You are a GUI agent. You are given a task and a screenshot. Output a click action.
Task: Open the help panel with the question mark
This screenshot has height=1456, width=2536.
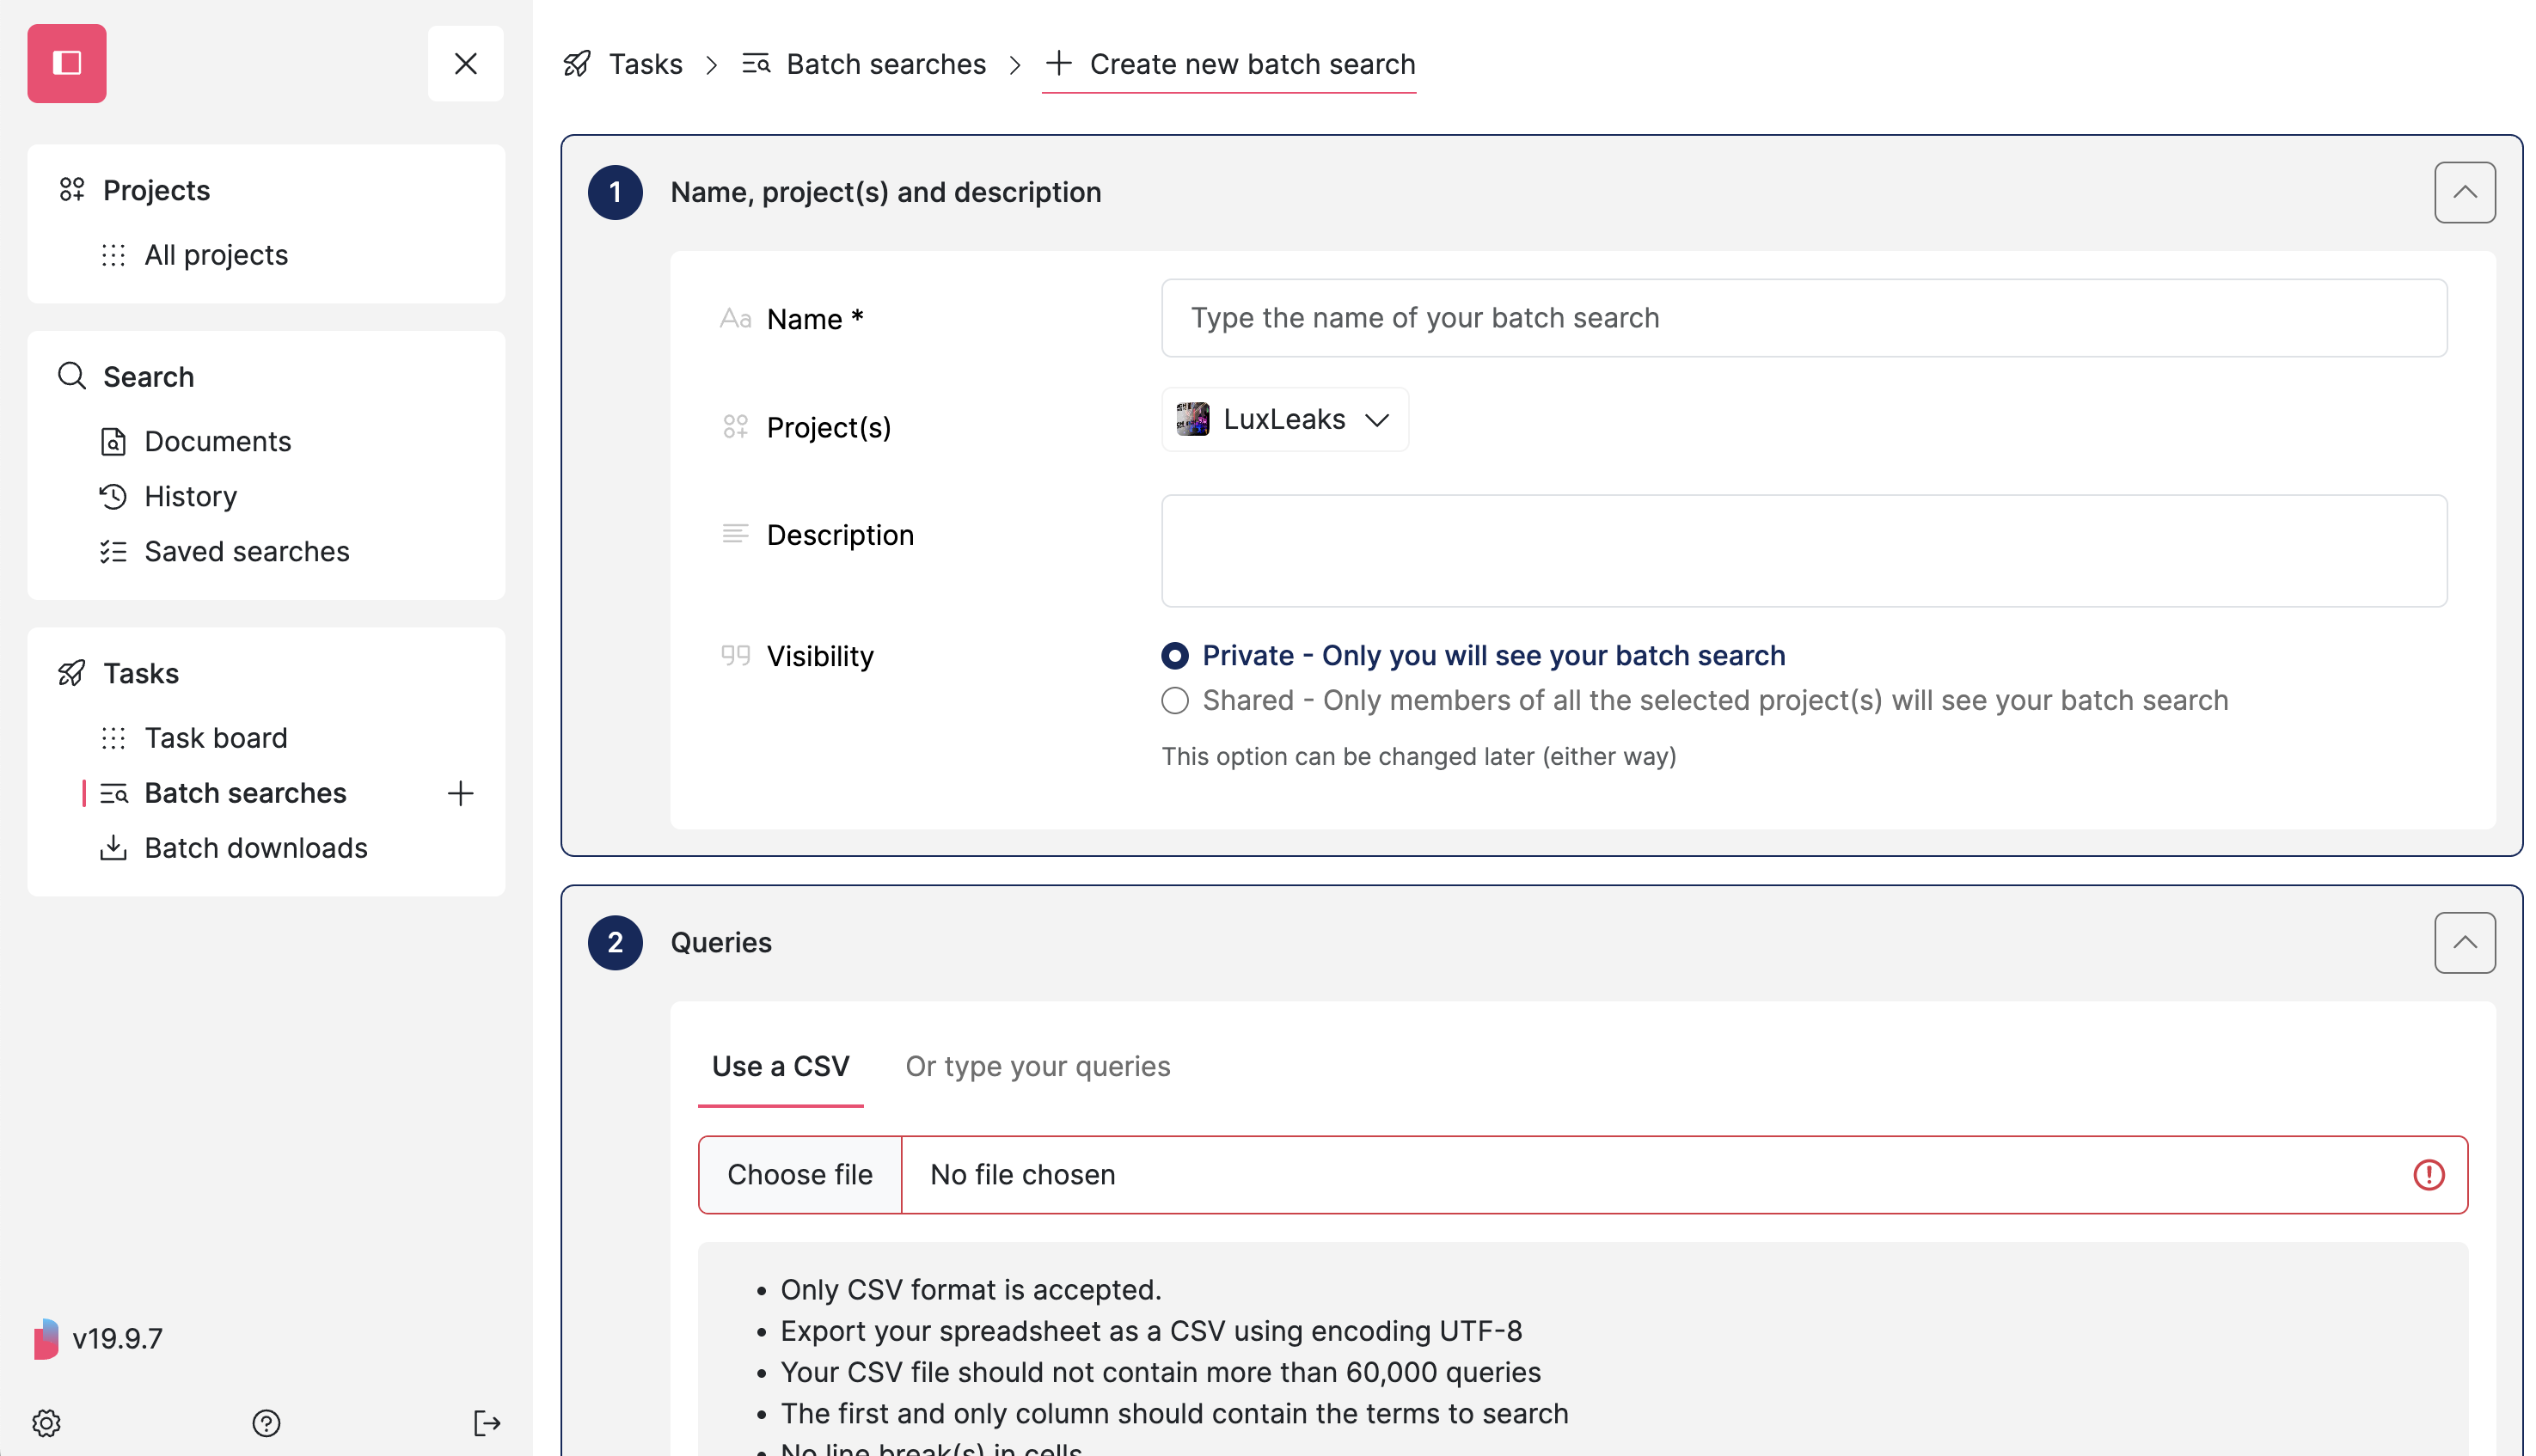pos(266,1422)
